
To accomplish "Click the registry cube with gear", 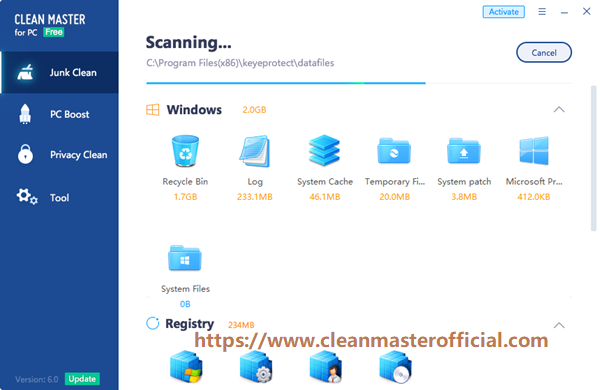I will point(256,367).
